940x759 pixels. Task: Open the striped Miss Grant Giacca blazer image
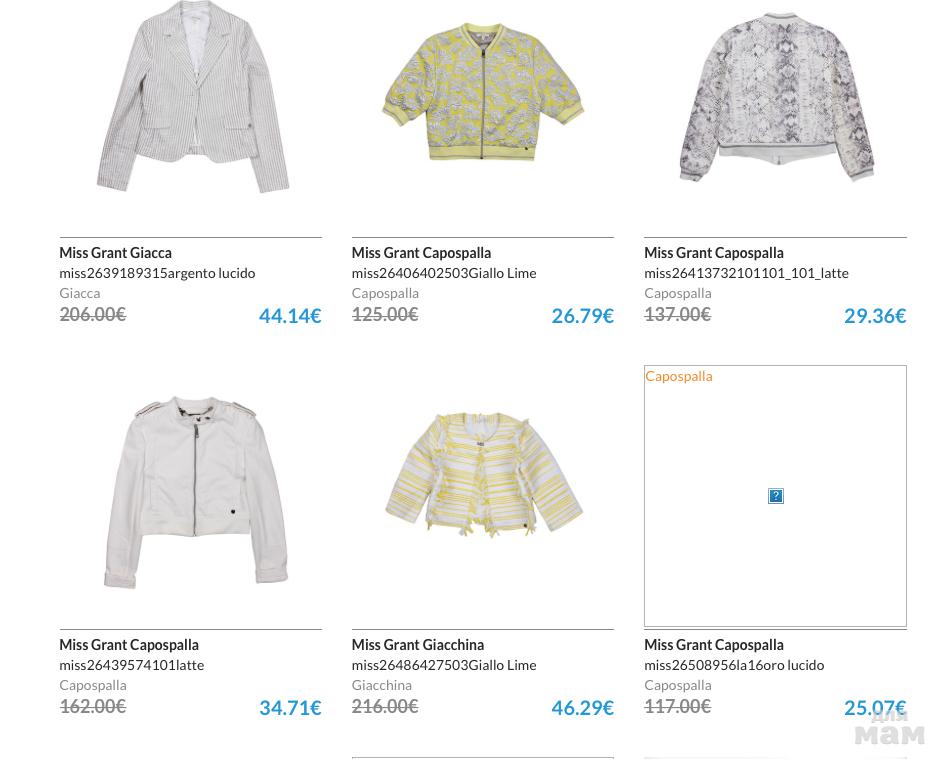point(192,100)
